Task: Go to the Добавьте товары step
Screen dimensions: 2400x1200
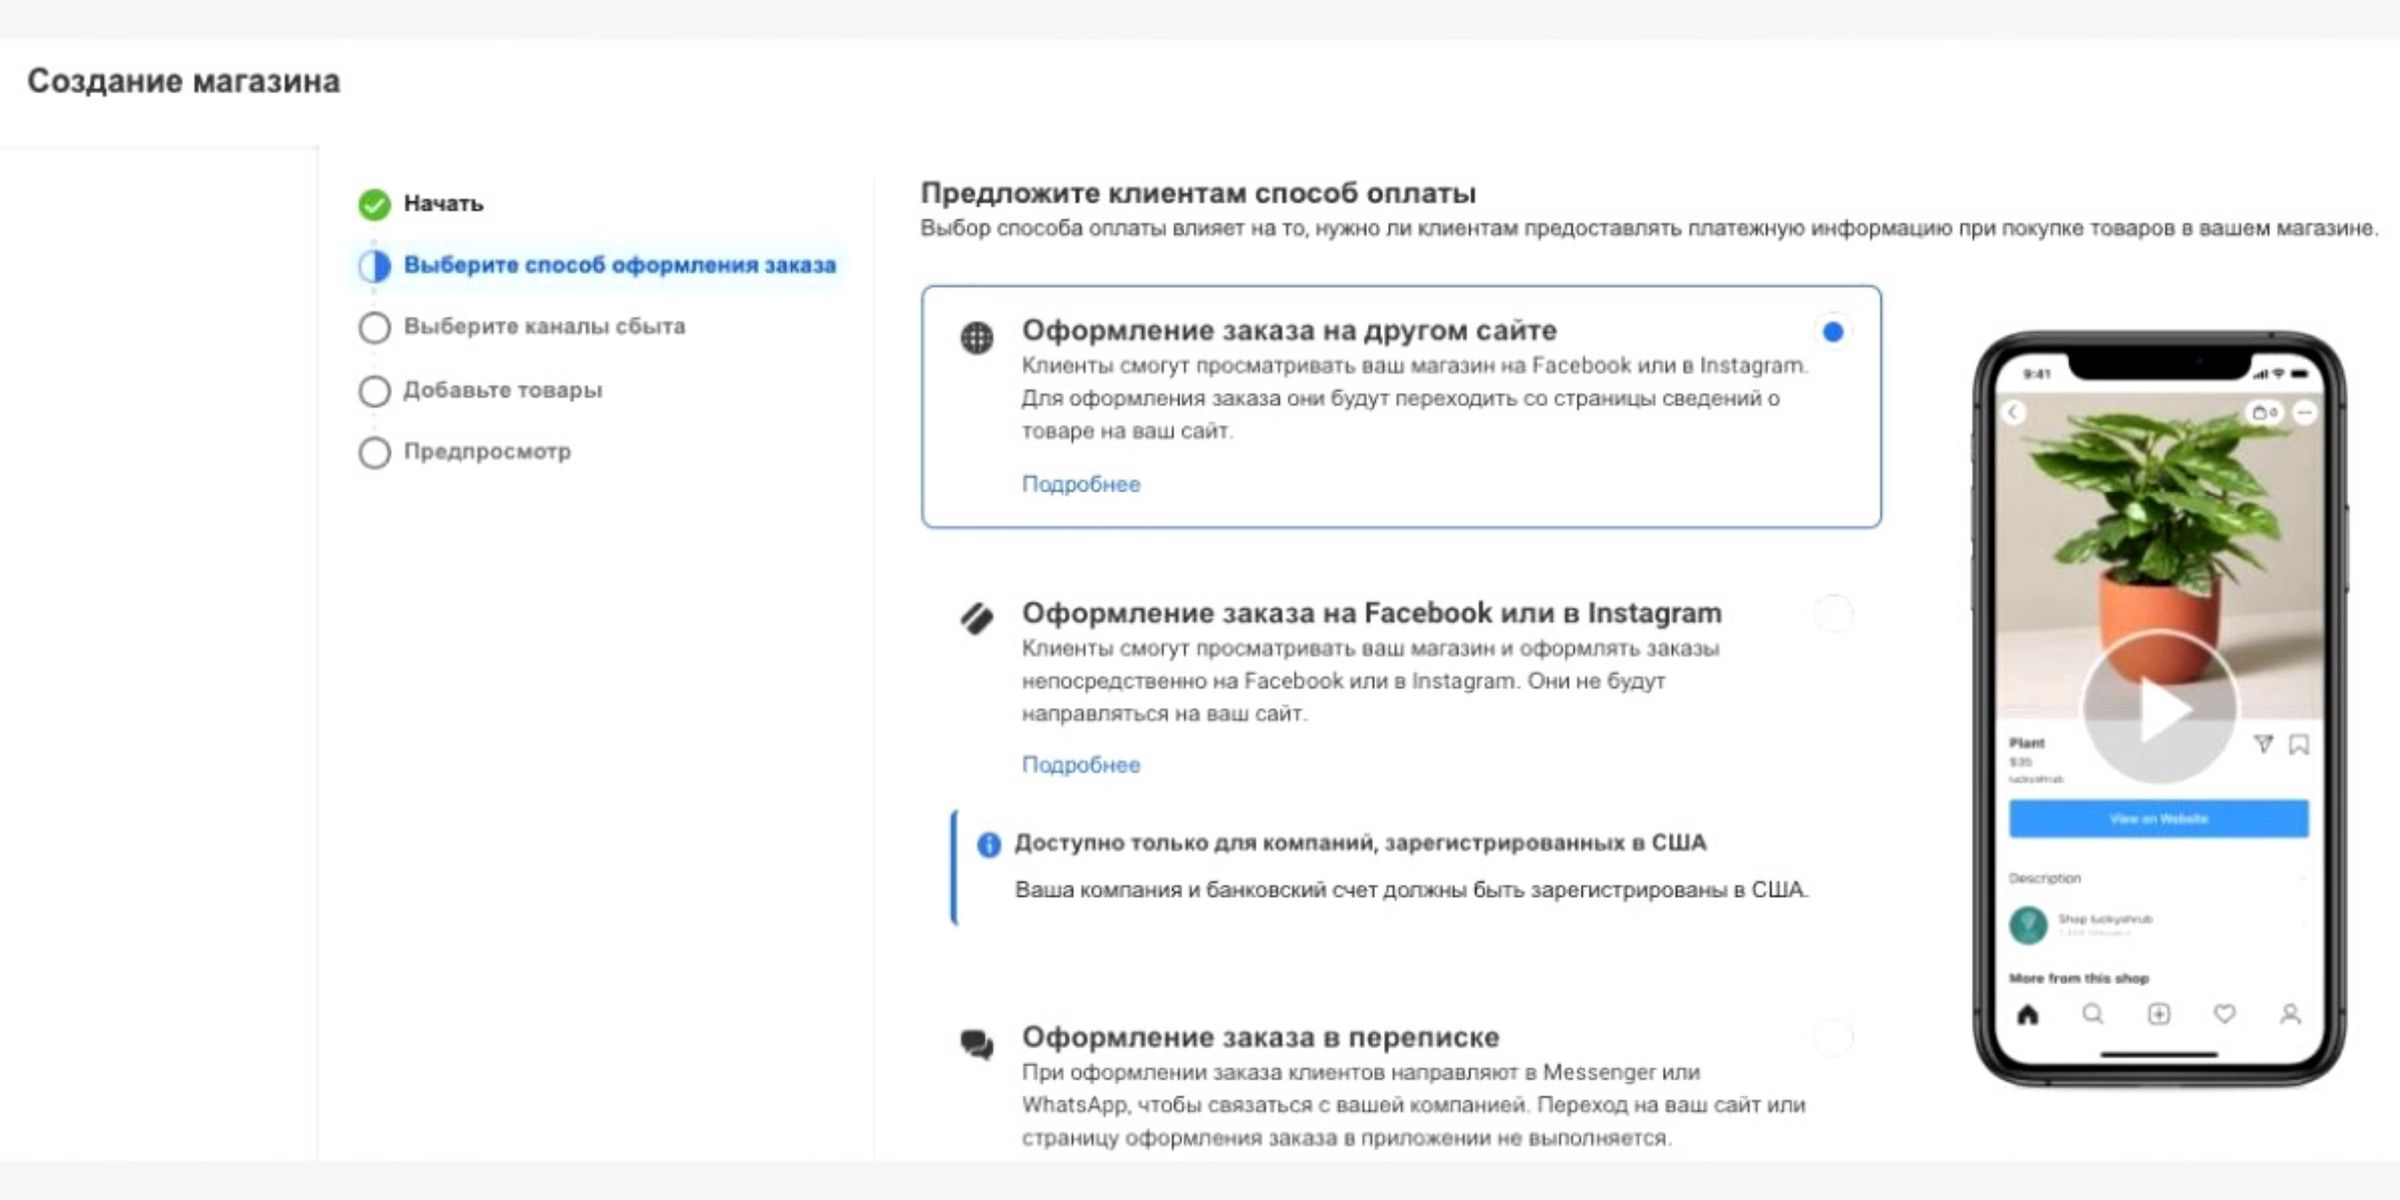Action: 502,390
